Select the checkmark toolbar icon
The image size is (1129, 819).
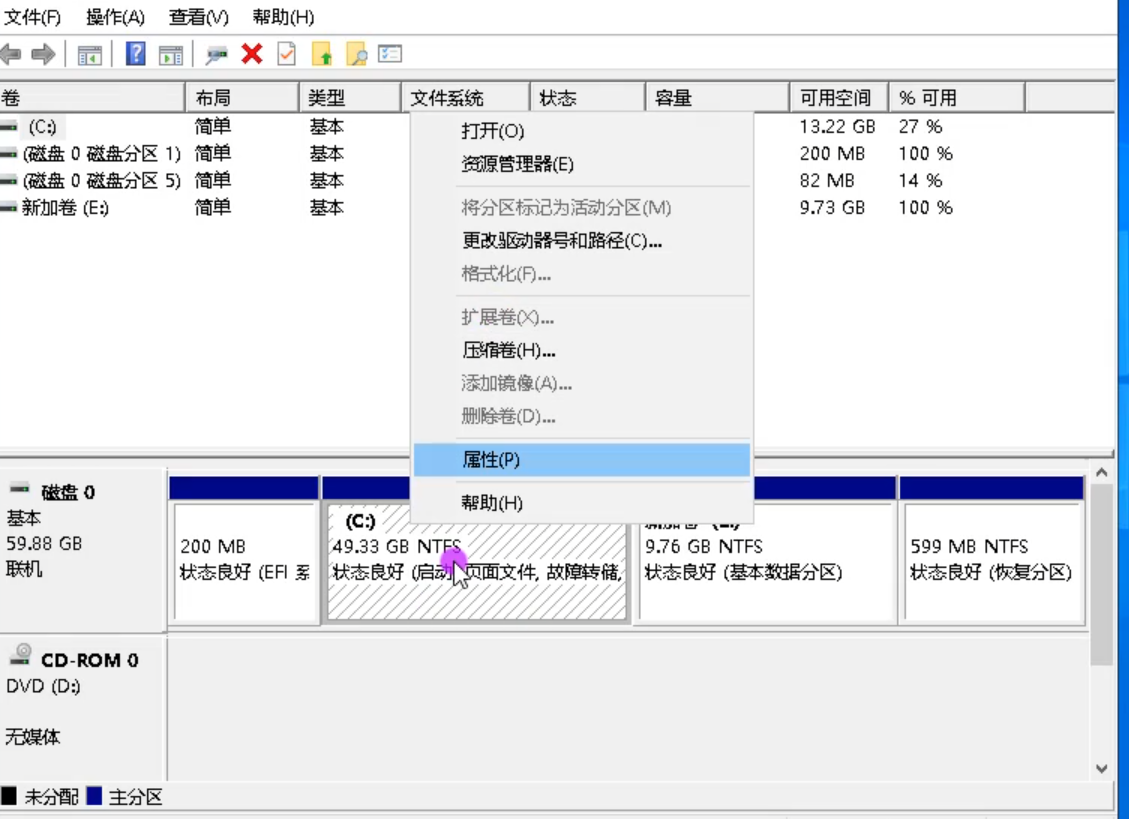pyautogui.click(x=286, y=54)
